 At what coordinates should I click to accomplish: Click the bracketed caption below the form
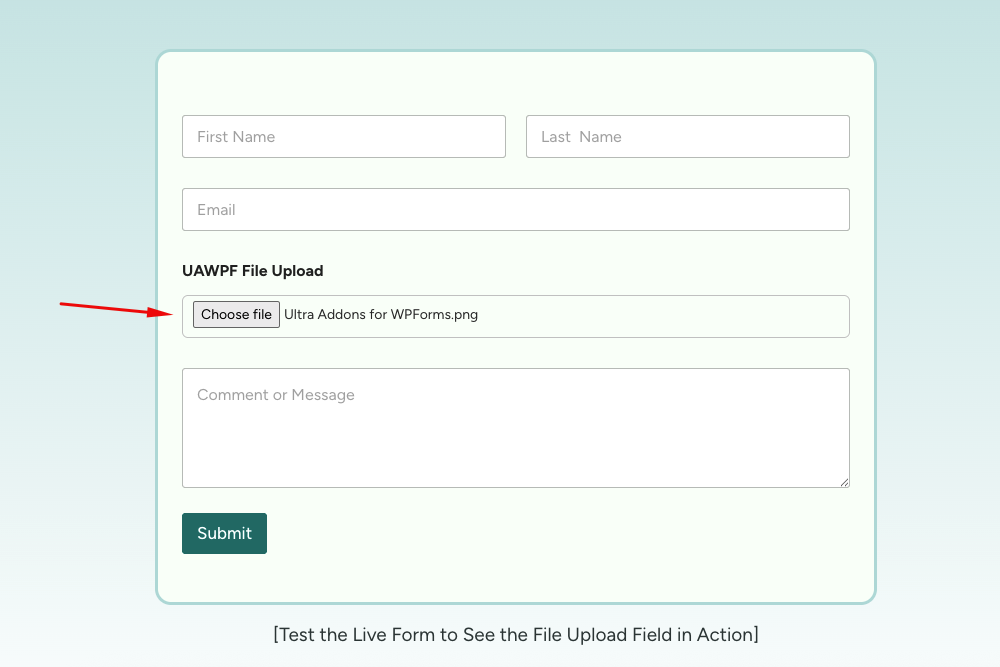tap(515, 634)
